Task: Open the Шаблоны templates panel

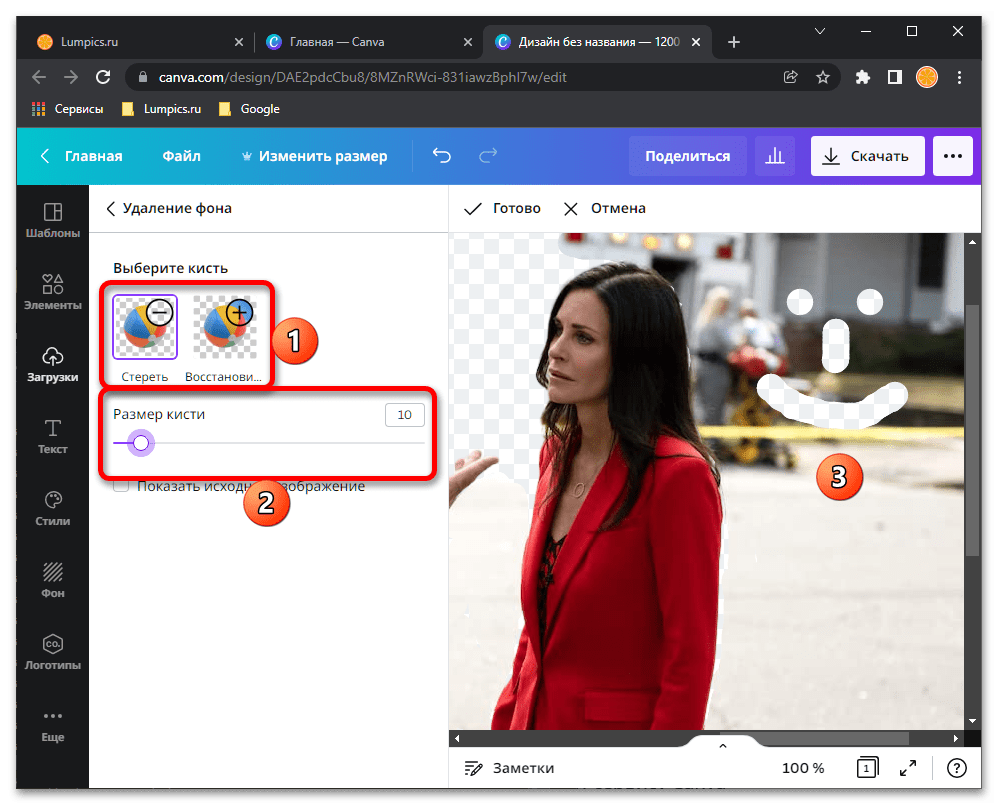Action: tap(53, 220)
